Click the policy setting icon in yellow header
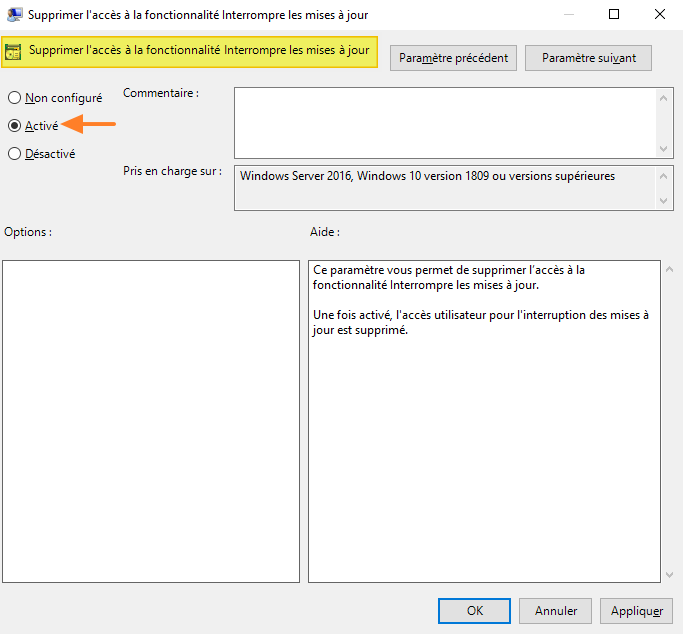This screenshot has height=634, width=683. (13, 52)
